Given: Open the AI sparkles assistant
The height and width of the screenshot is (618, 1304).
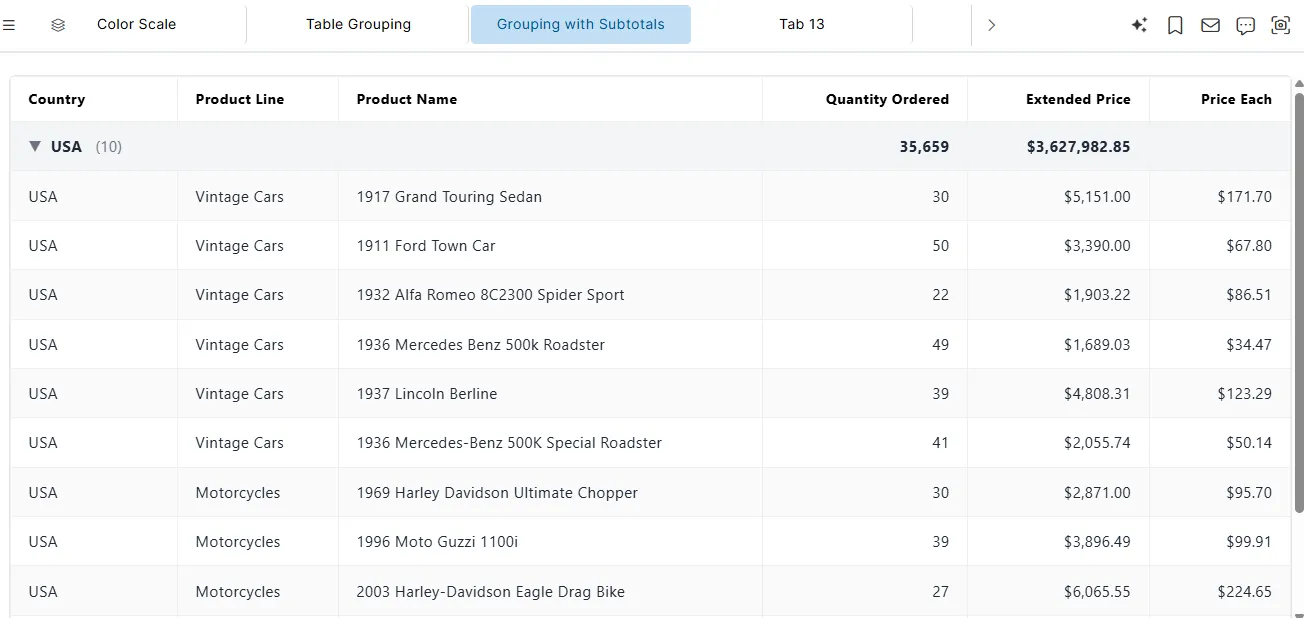Looking at the screenshot, I should coord(1139,25).
